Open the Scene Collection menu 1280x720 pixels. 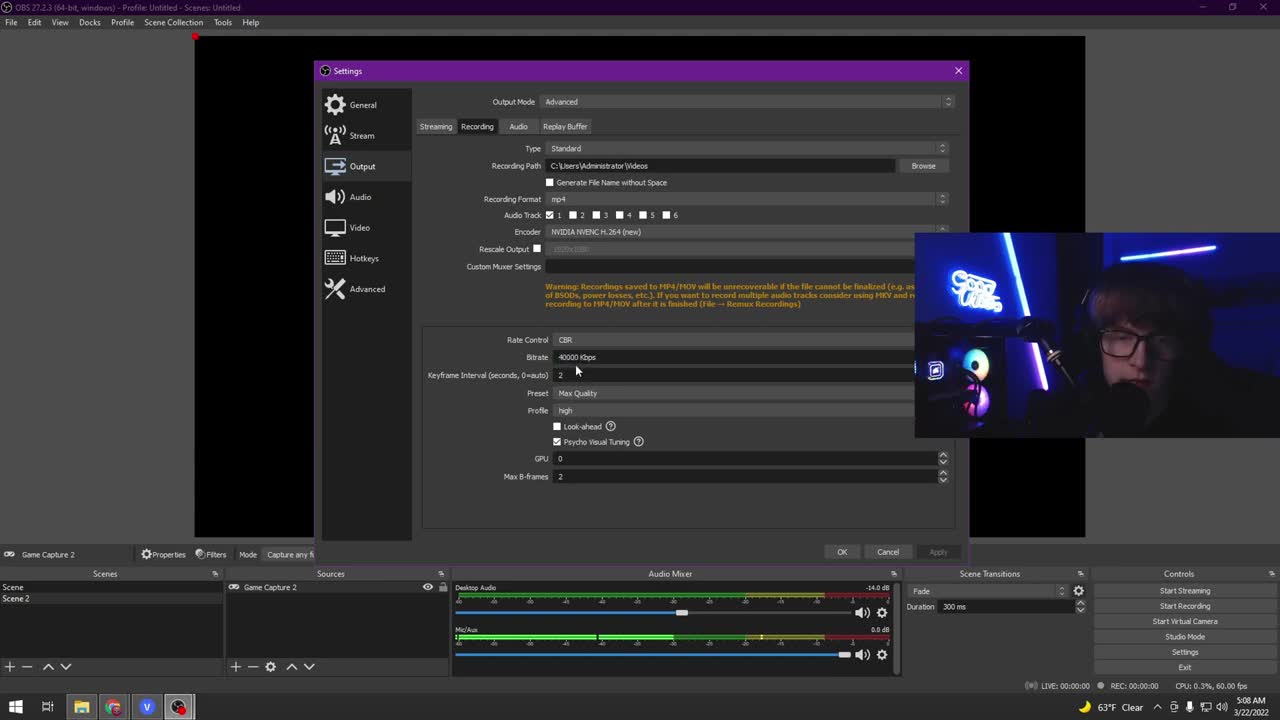(x=173, y=22)
